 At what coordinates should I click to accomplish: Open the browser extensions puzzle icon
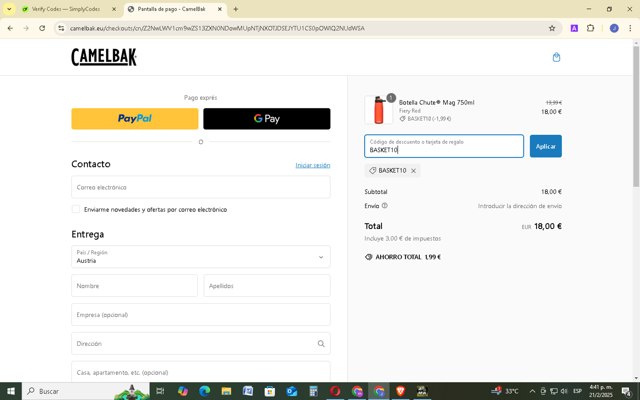point(590,28)
